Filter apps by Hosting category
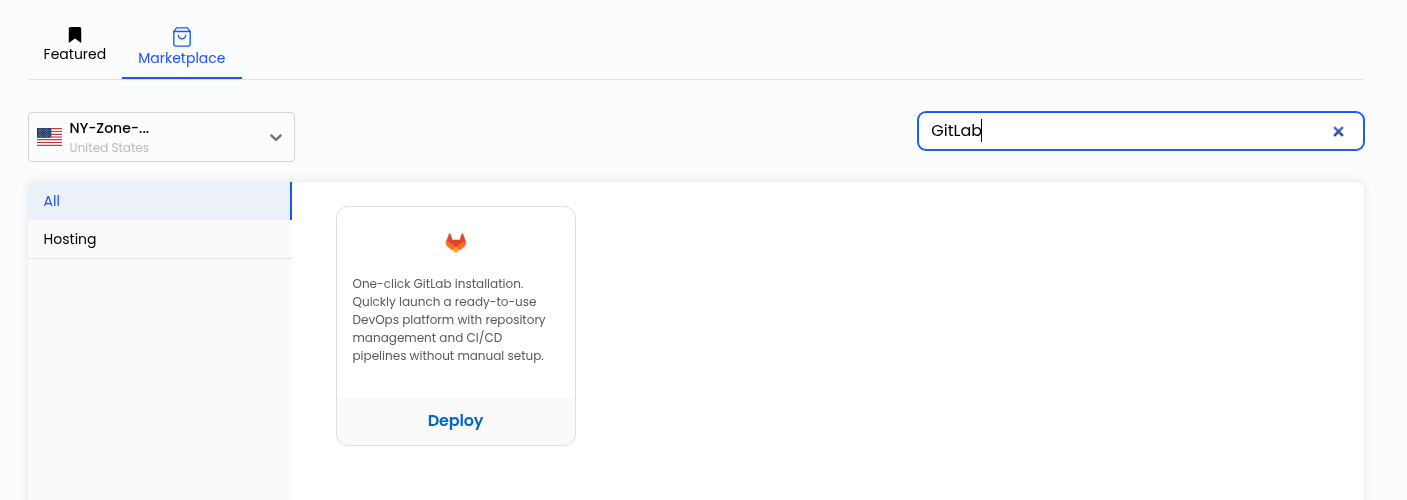The width and height of the screenshot is (1407, 500). pos(160,239)
